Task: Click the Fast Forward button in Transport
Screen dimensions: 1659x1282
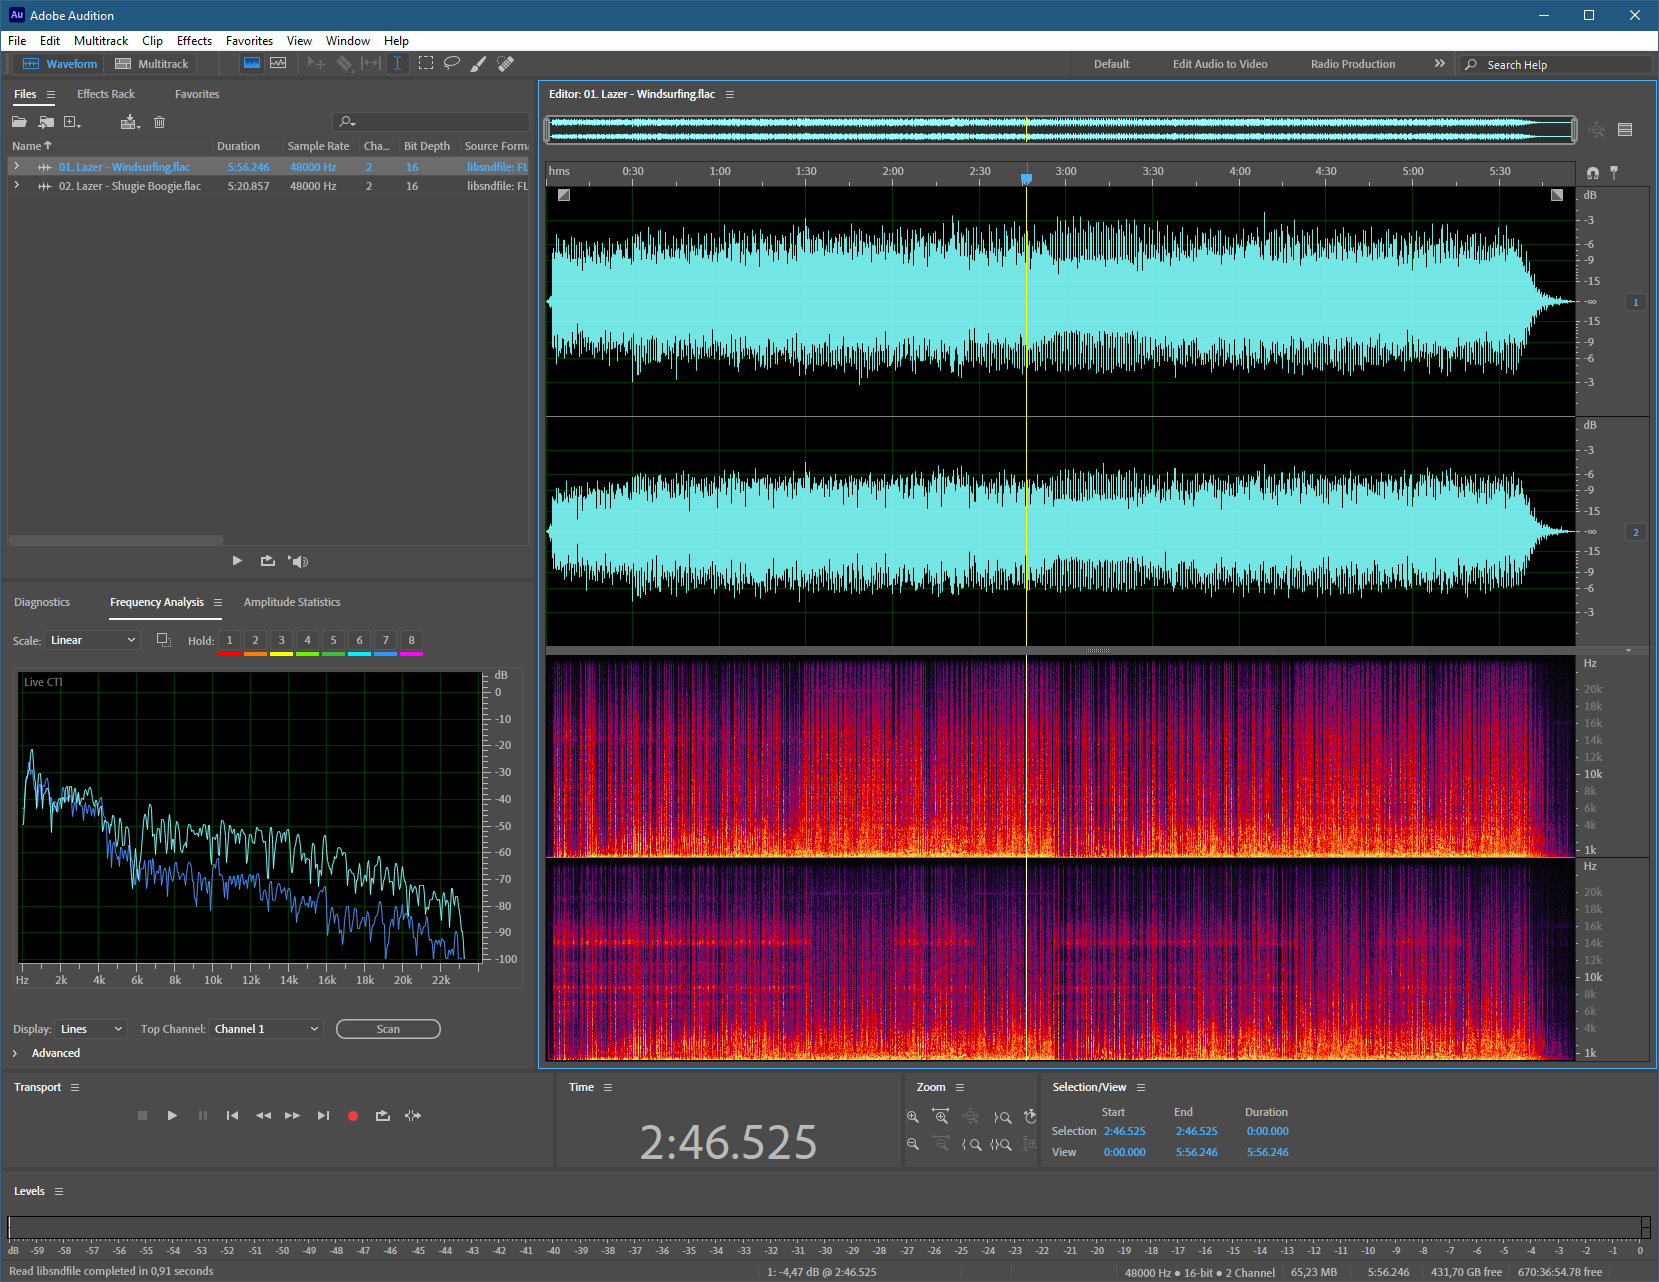Action: (292, 1115)
